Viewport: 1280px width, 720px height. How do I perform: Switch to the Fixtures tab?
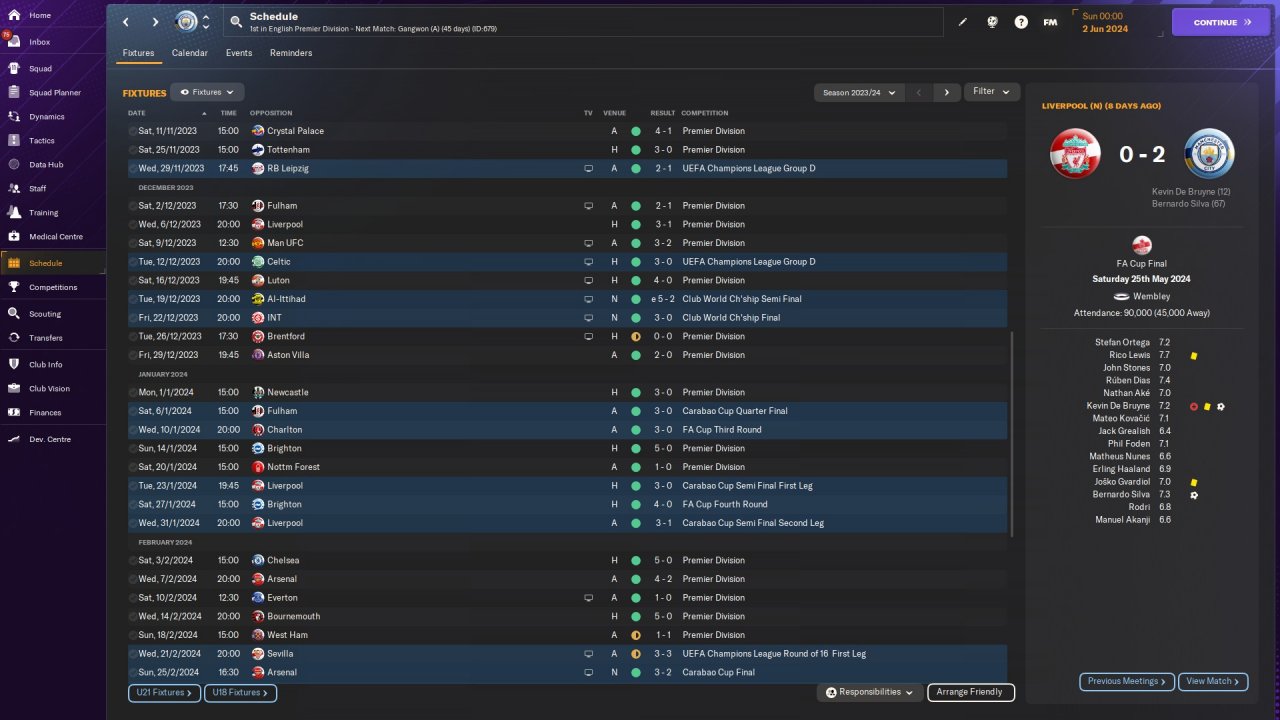[138, 53]
